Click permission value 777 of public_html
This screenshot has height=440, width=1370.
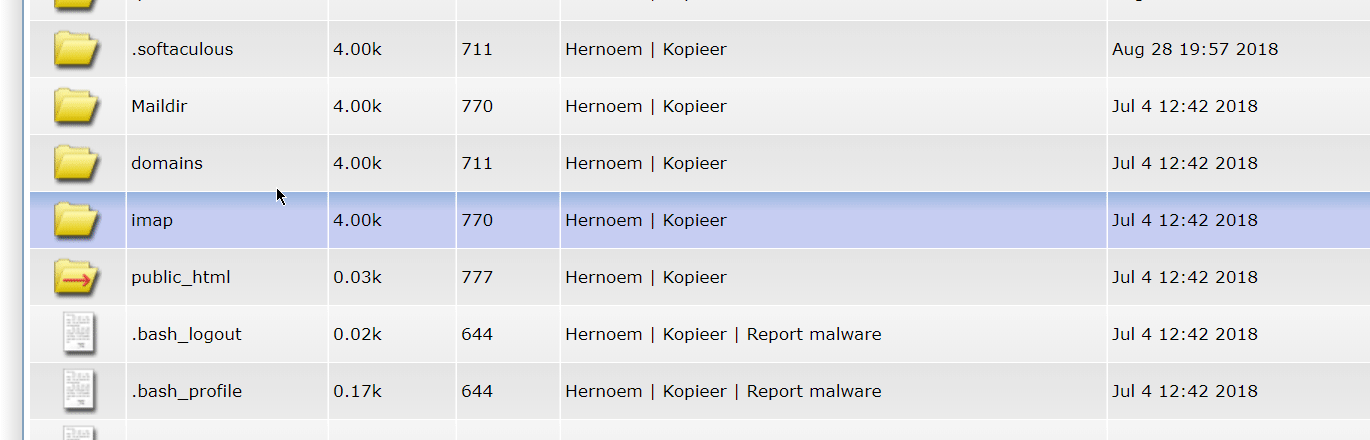(477, 277)
